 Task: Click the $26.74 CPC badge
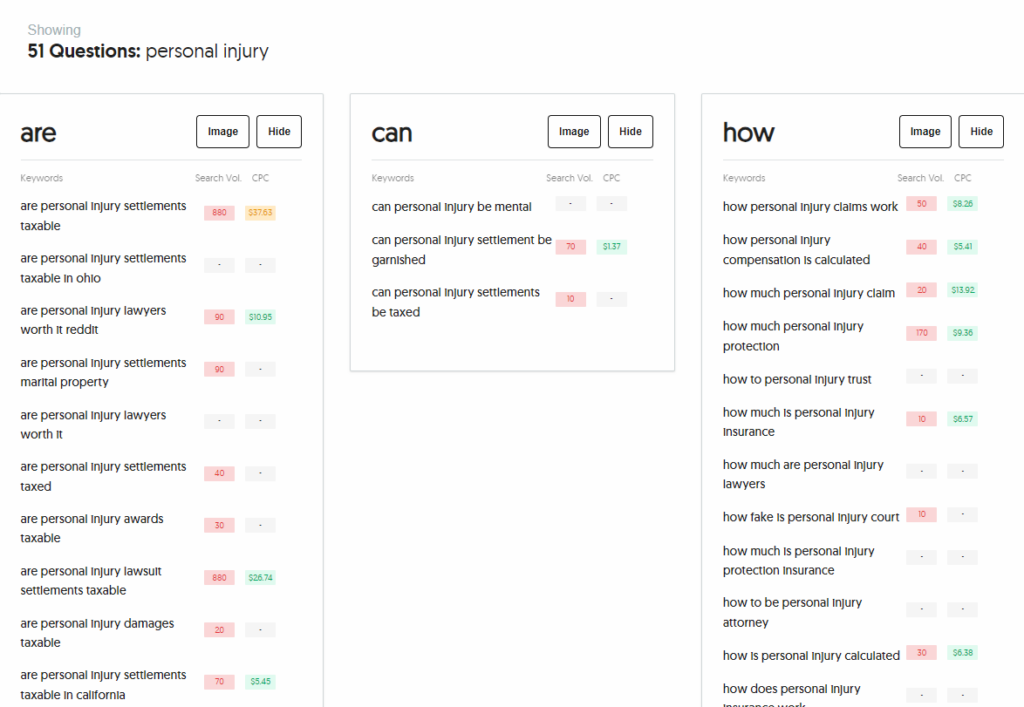(x=260, y=578)
